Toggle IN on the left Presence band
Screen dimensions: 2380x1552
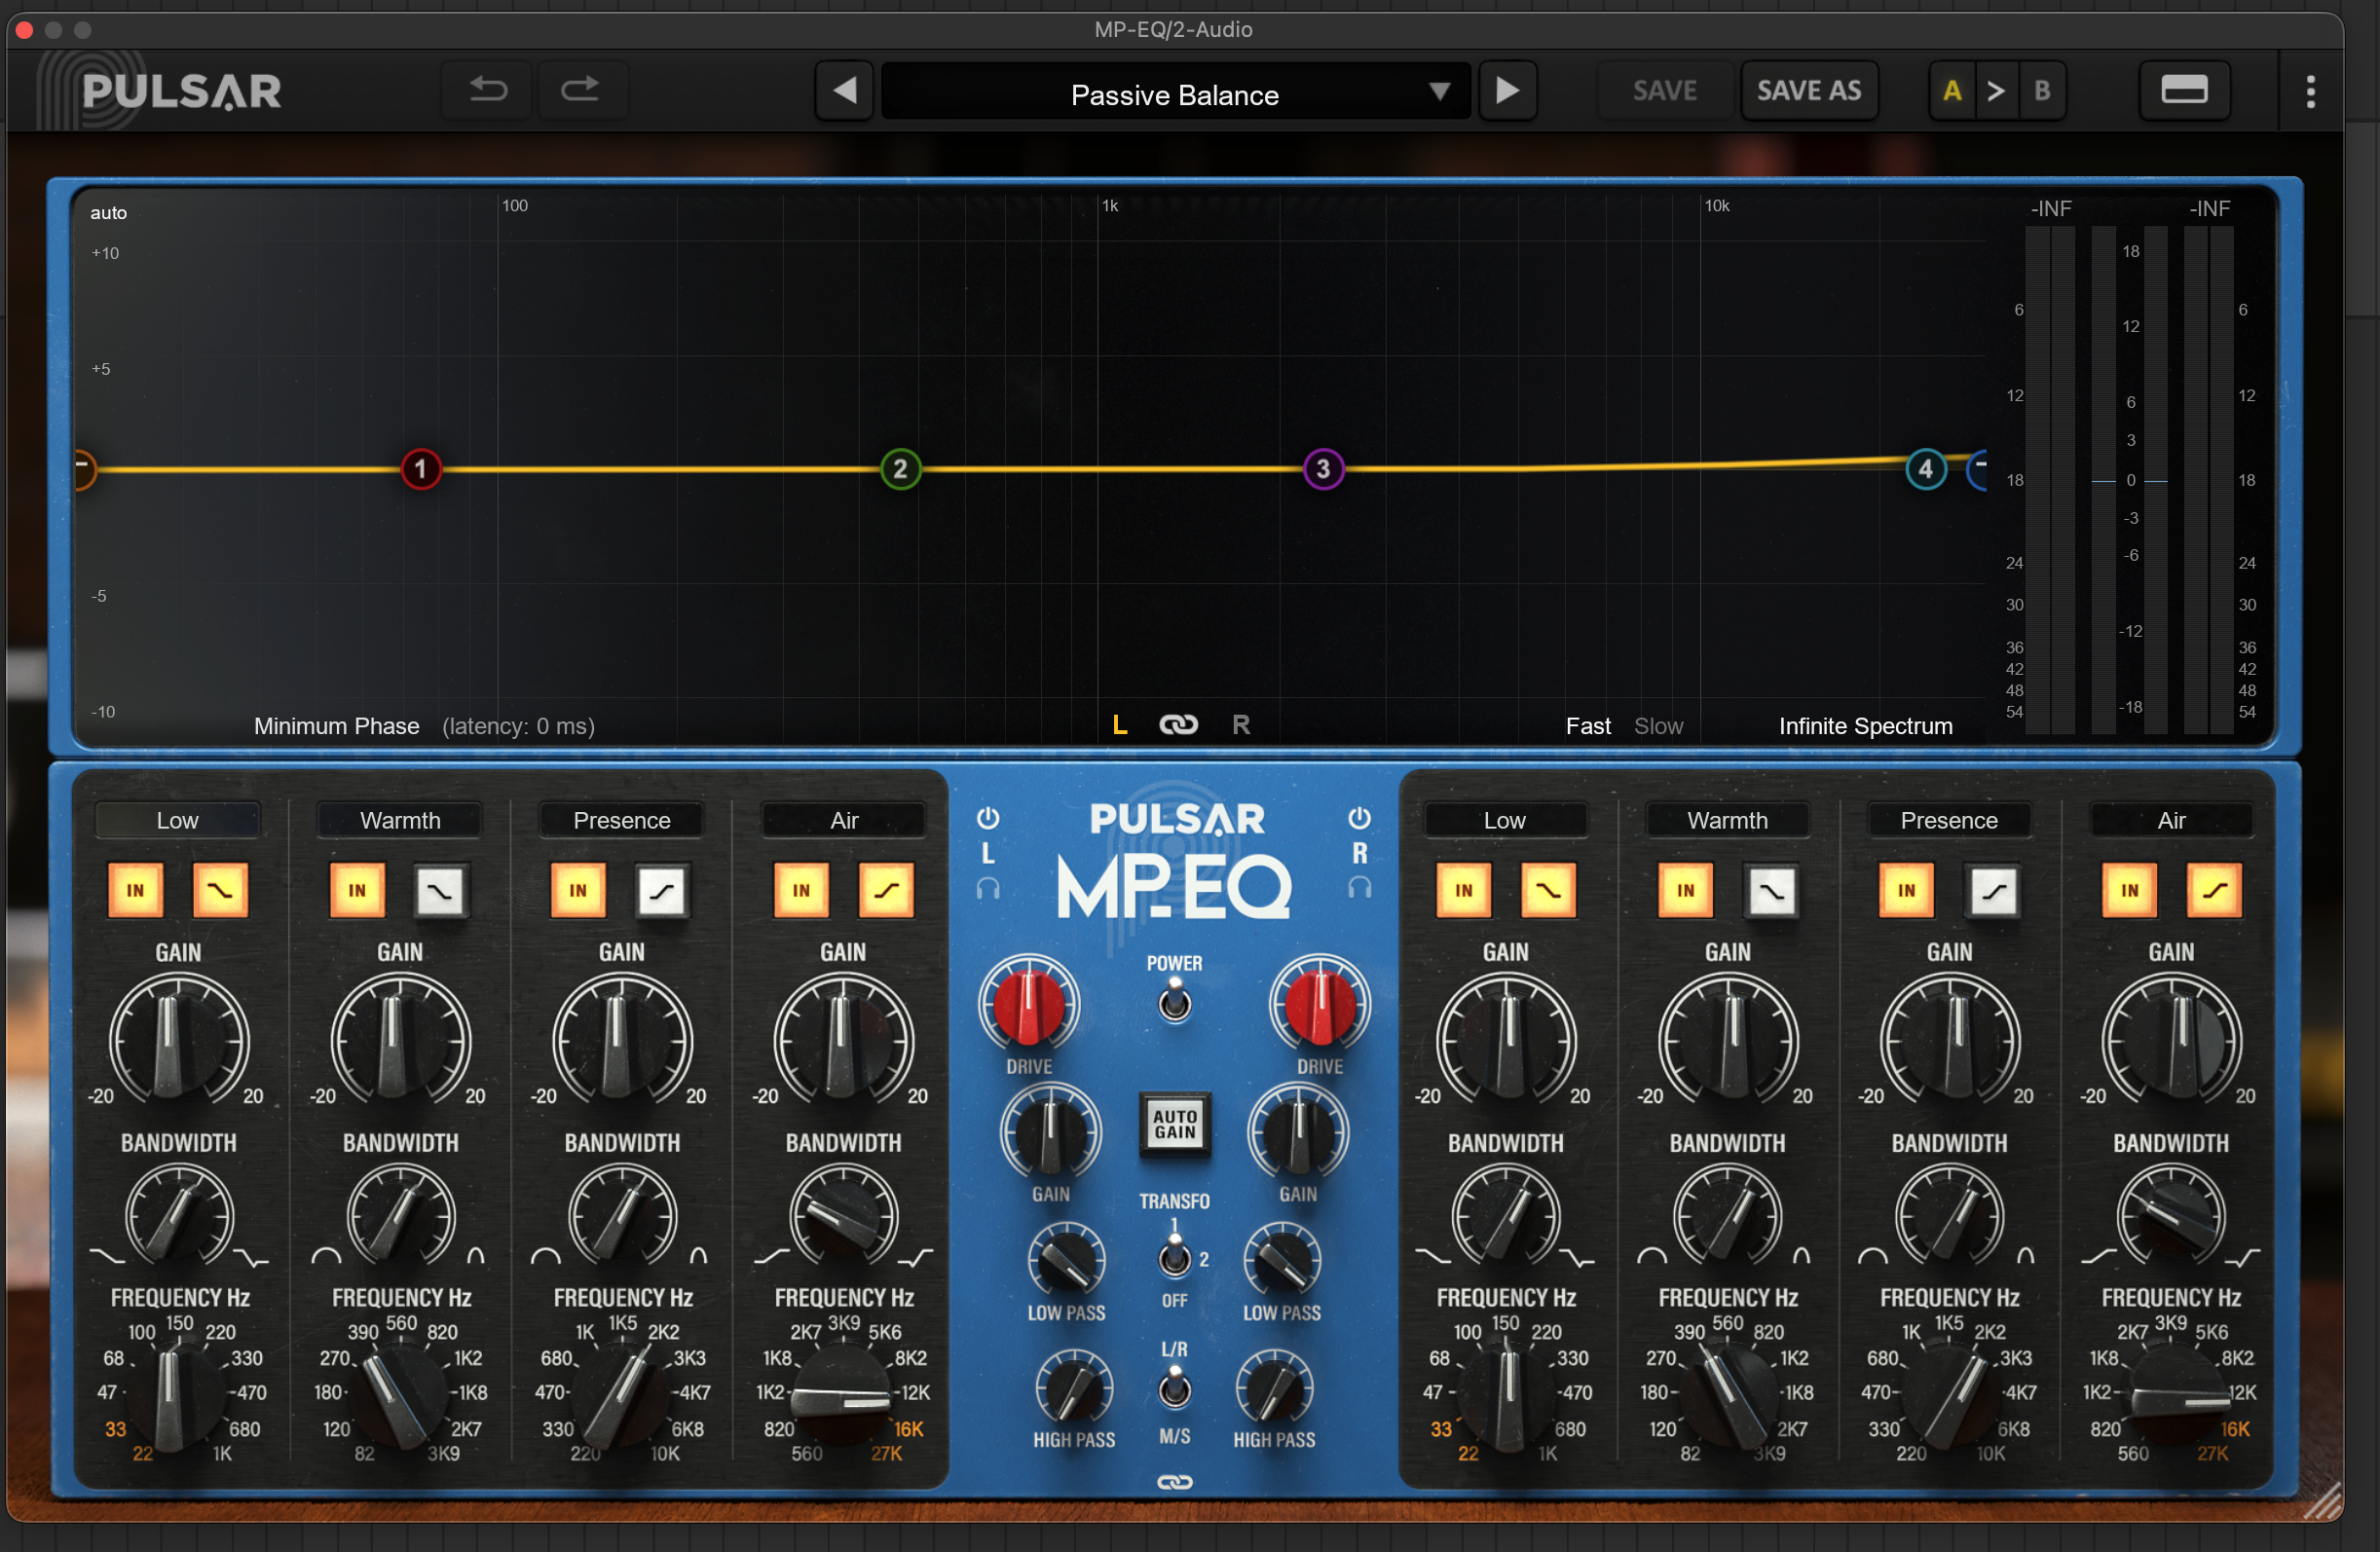pyautogui.click(x=578, y=890)
